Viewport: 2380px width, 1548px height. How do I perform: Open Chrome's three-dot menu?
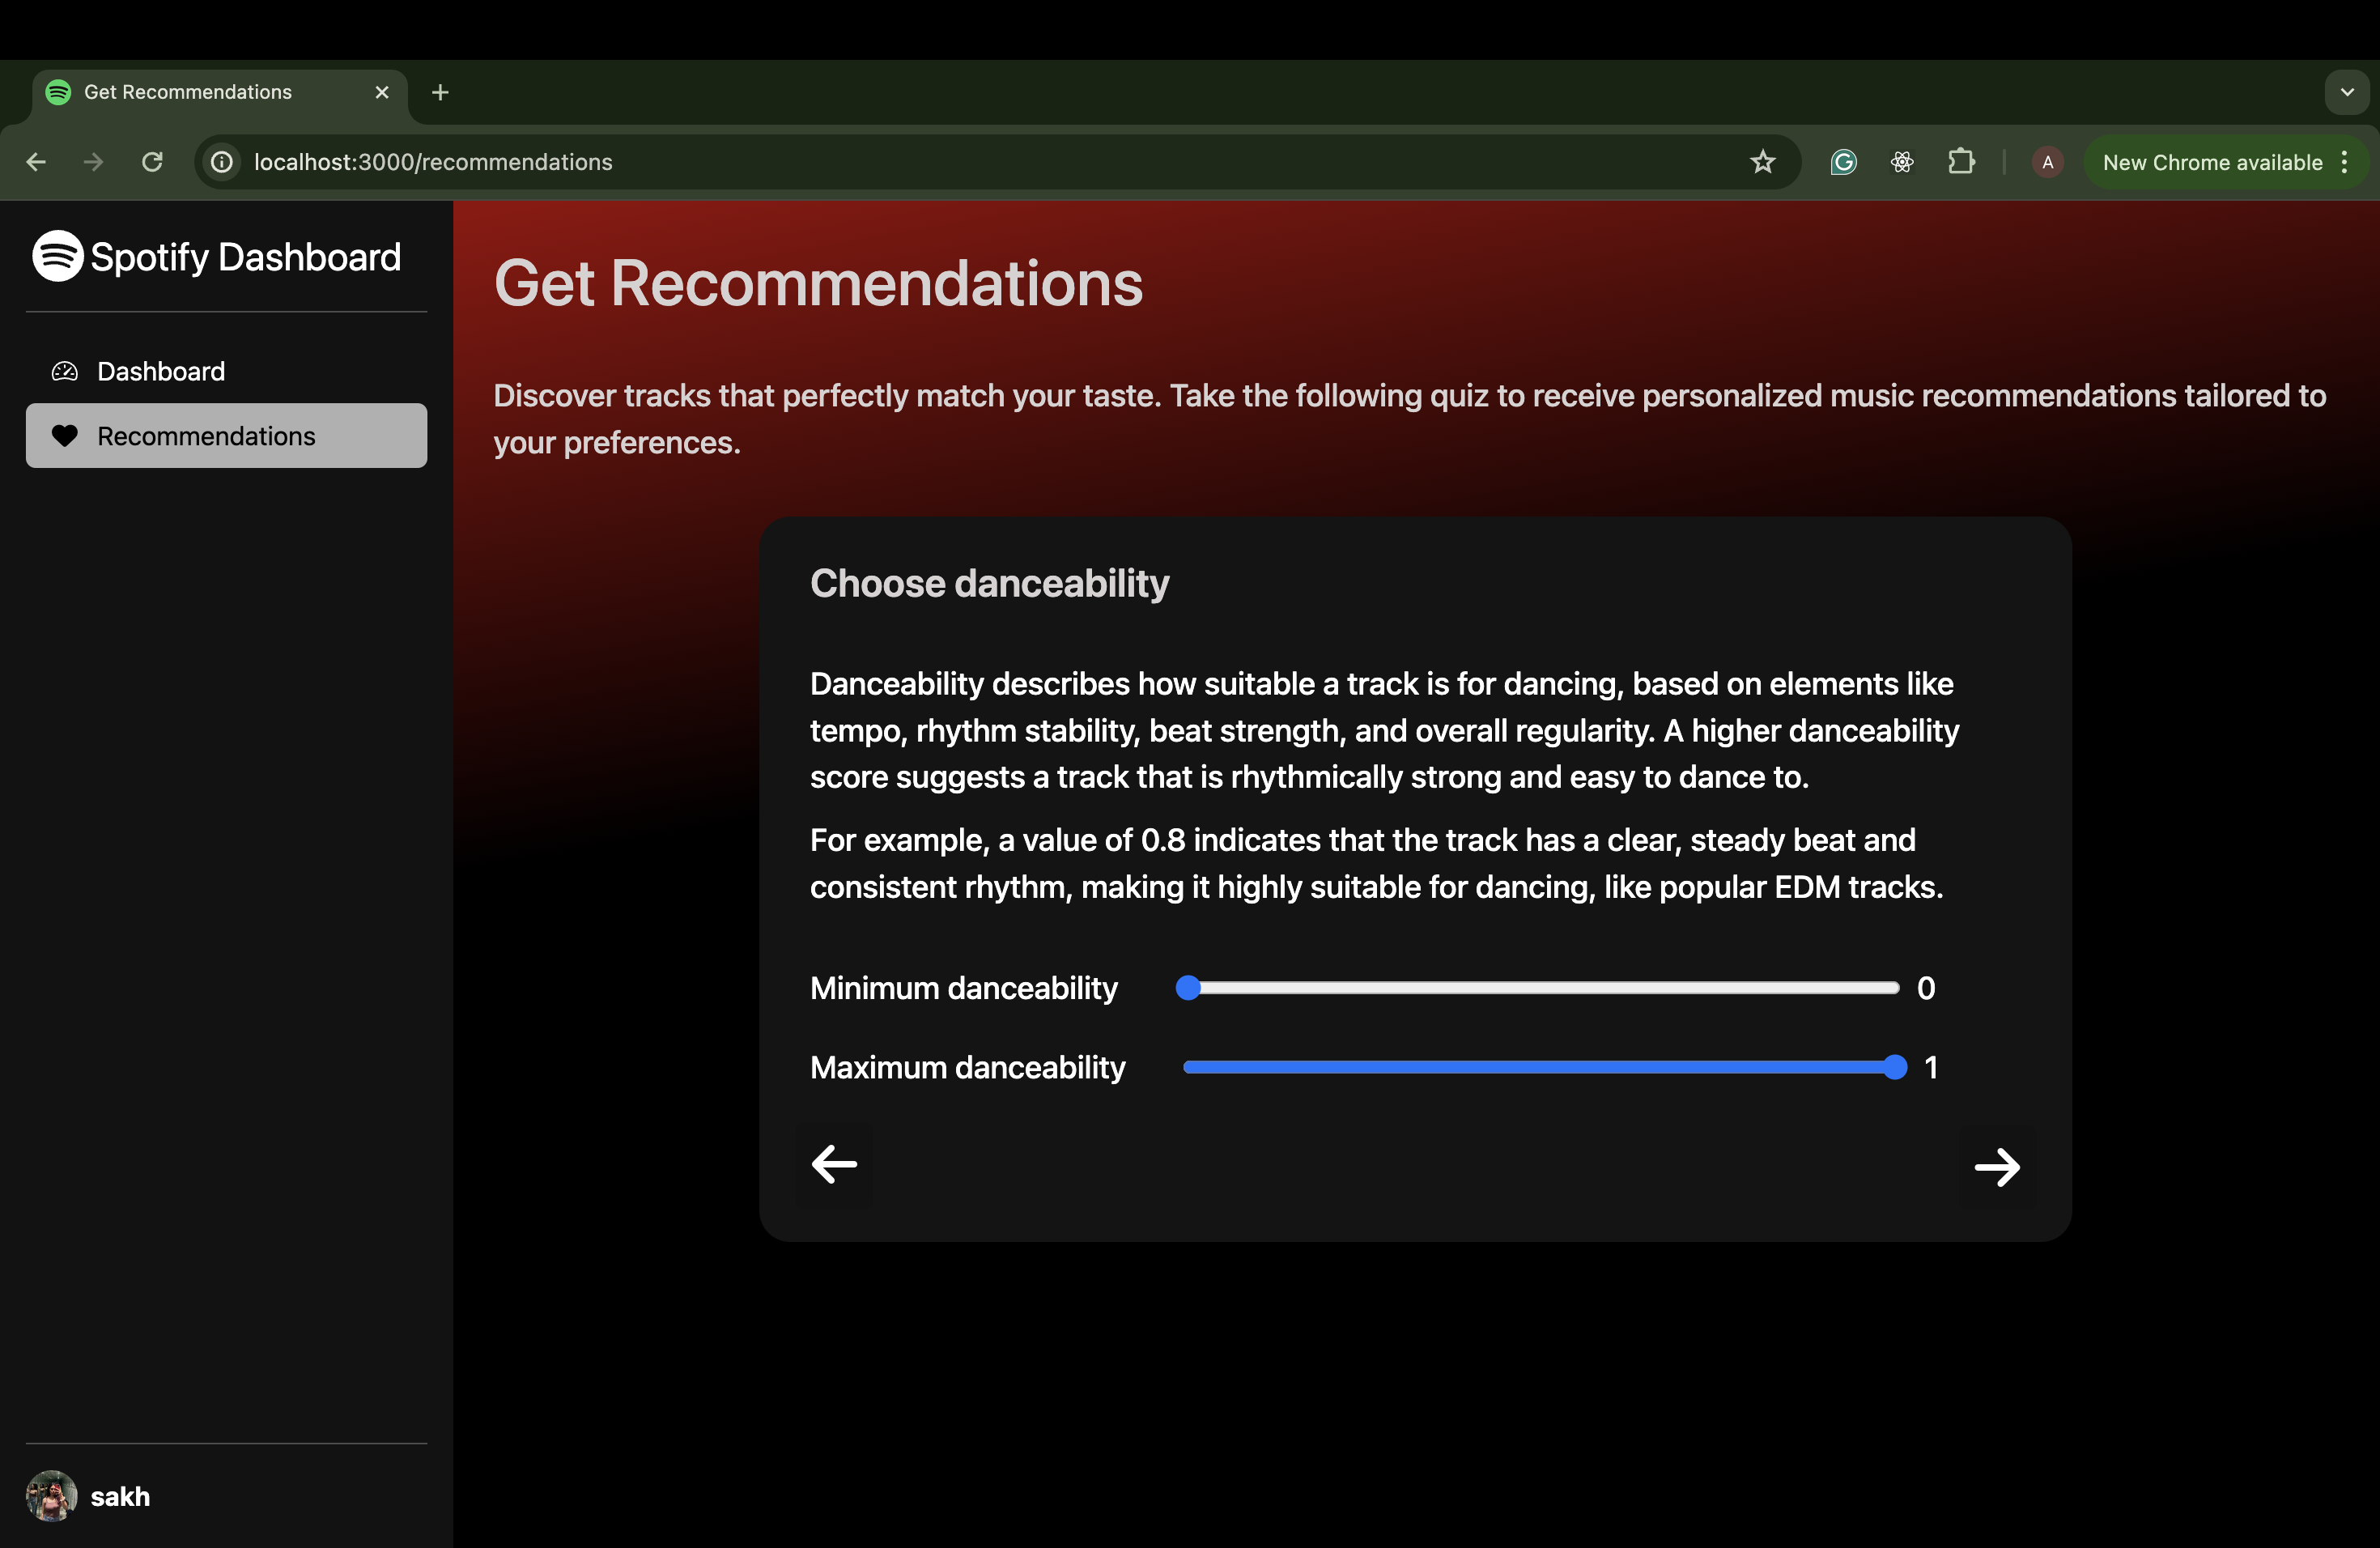coord(2345,162)
